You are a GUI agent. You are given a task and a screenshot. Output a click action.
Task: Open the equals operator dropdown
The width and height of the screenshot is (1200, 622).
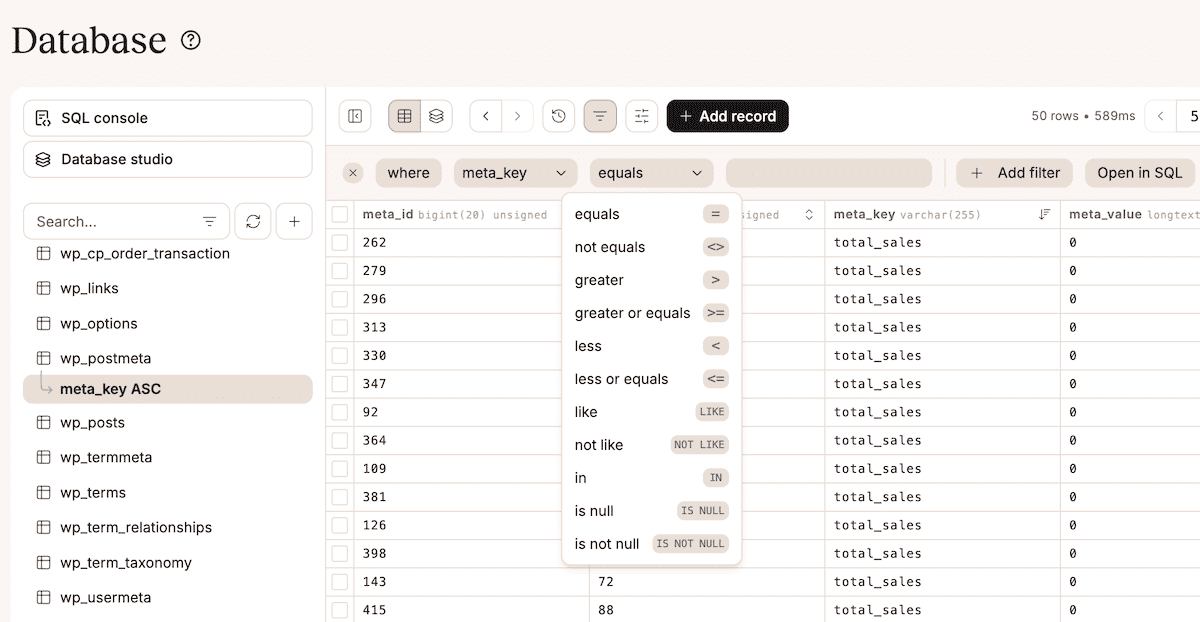coord(651,172)
